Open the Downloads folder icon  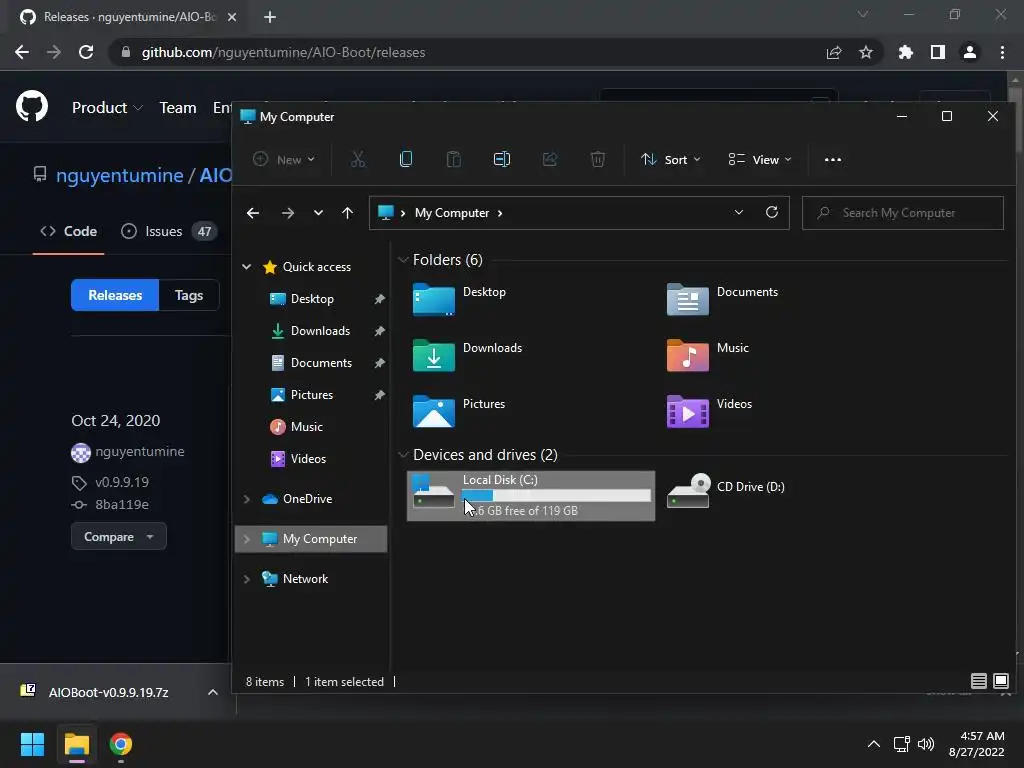(x=434, y=356)
